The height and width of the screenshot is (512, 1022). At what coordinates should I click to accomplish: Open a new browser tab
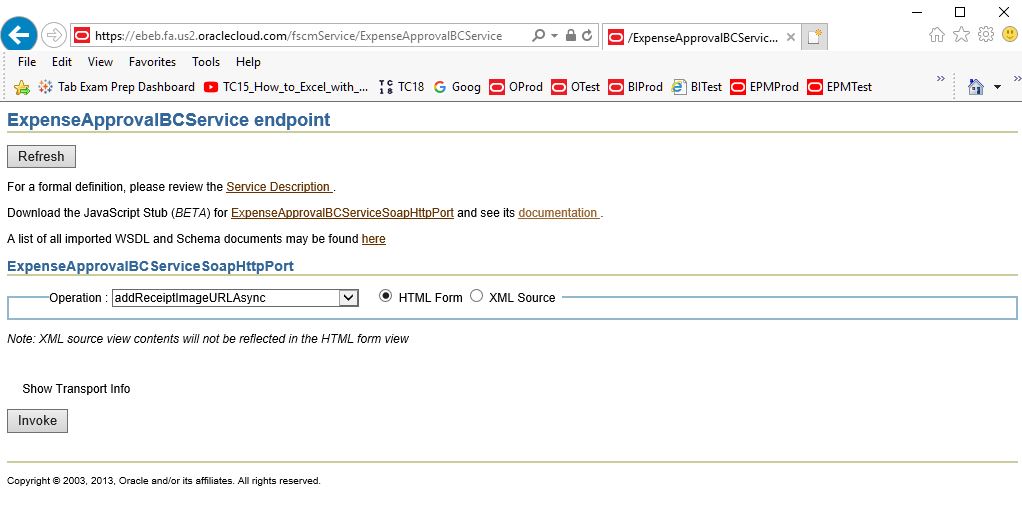815,37
